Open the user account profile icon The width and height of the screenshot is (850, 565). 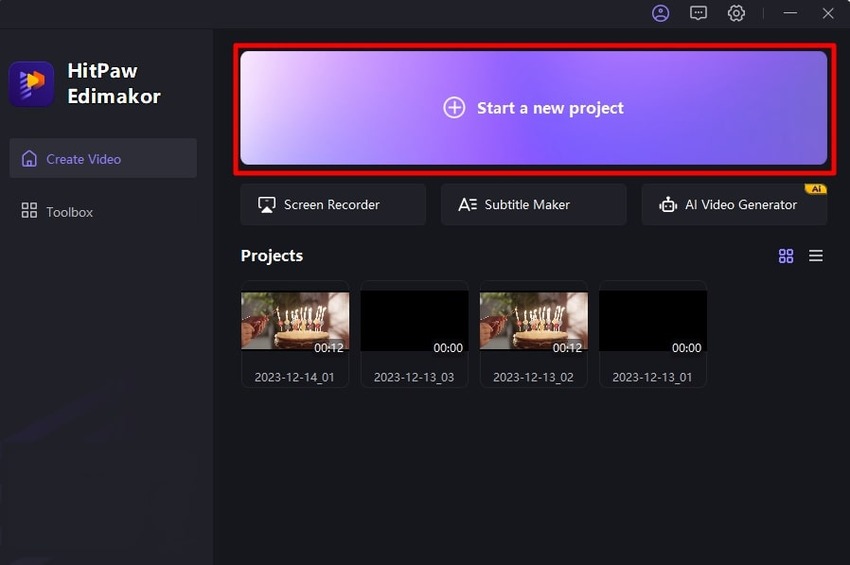pos(660,13)
